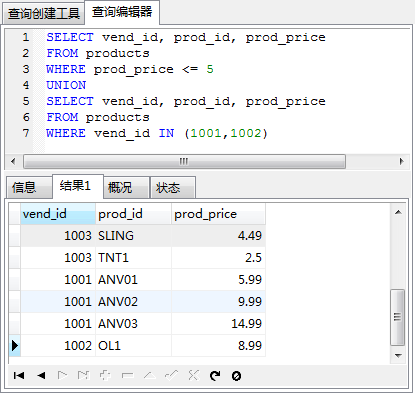Select the TNT1 cell
415x394 pixels.
(x=133, y=258)
